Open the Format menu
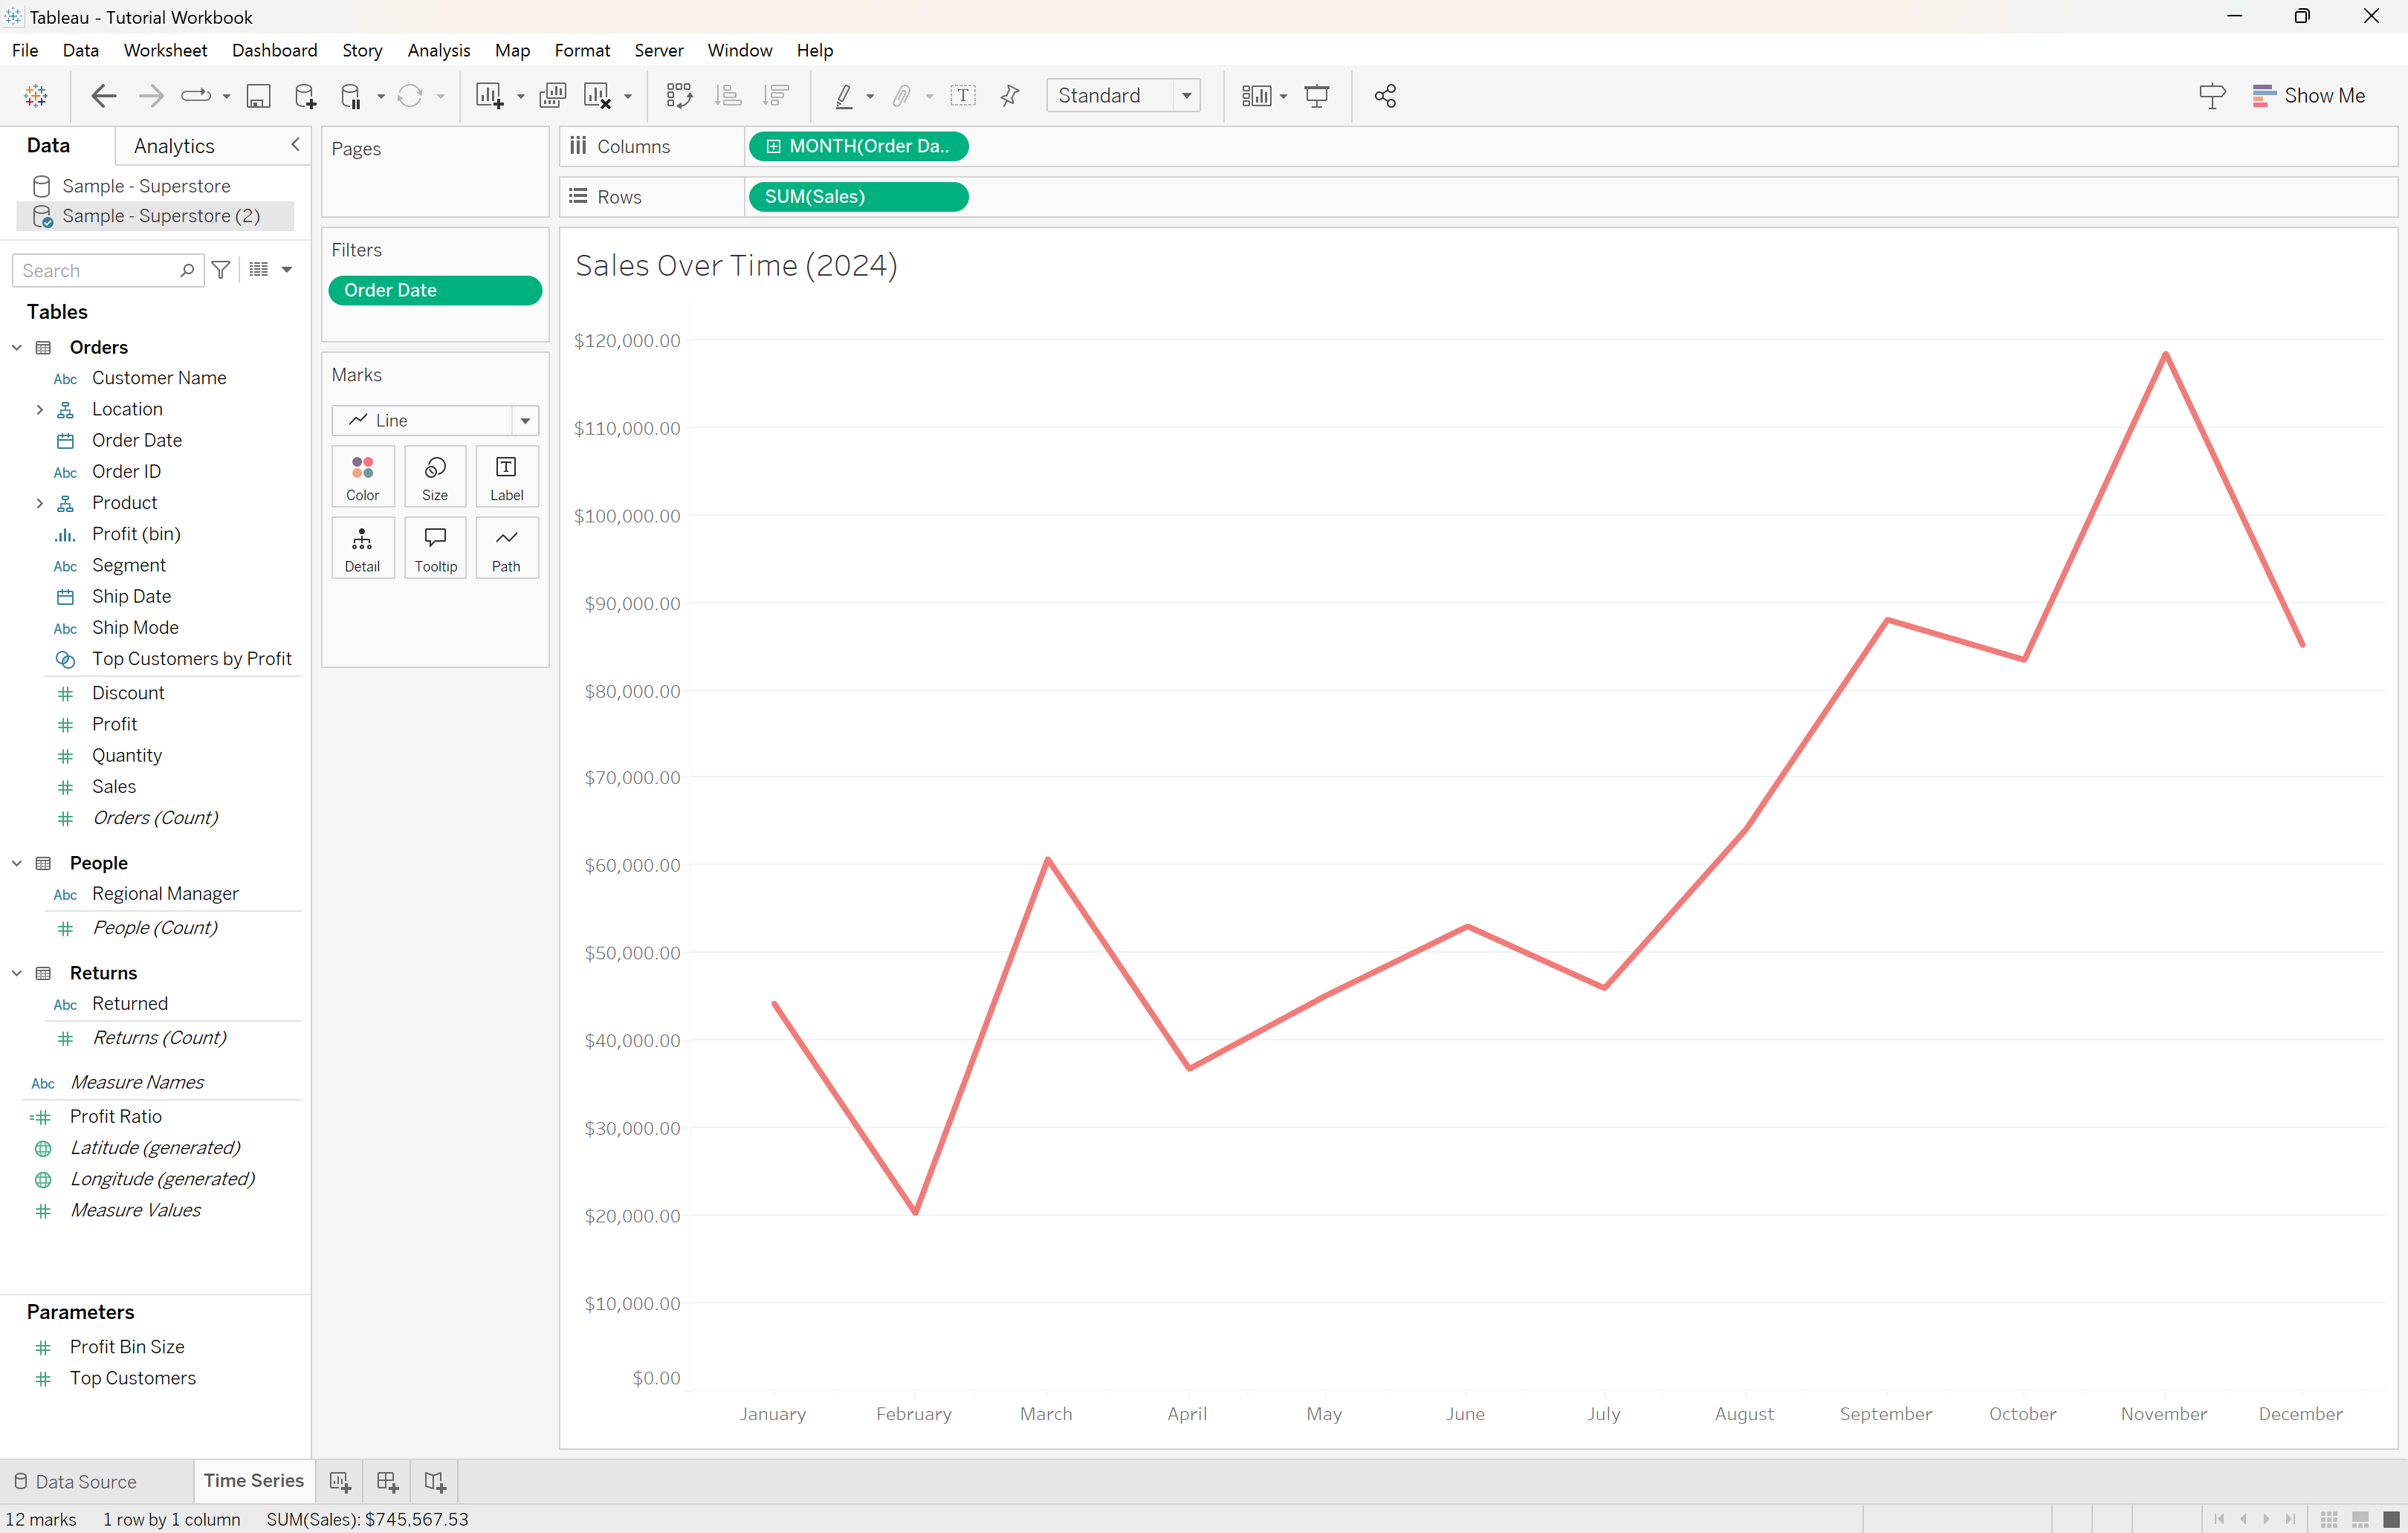2408x1533 pixels. [579, 49]
